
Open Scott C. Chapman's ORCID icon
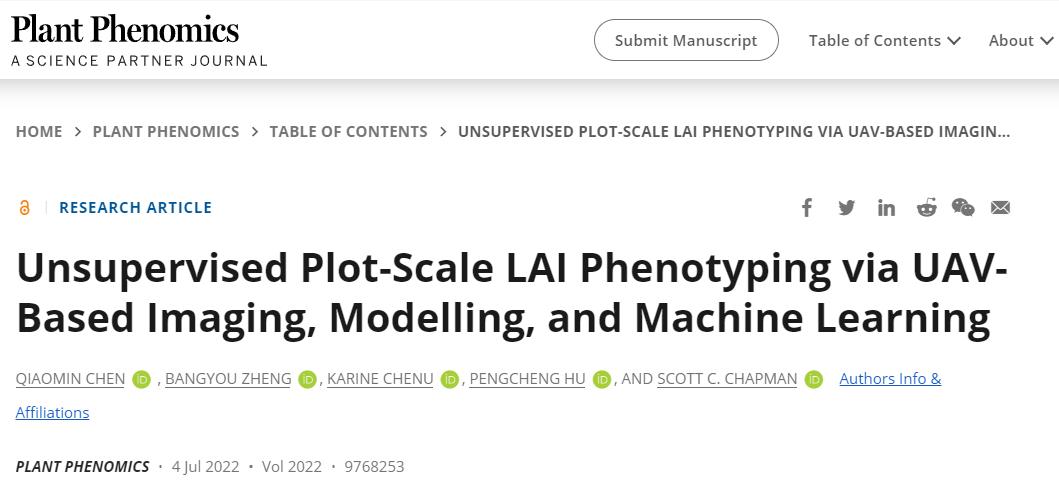click(x=814, y=380)
